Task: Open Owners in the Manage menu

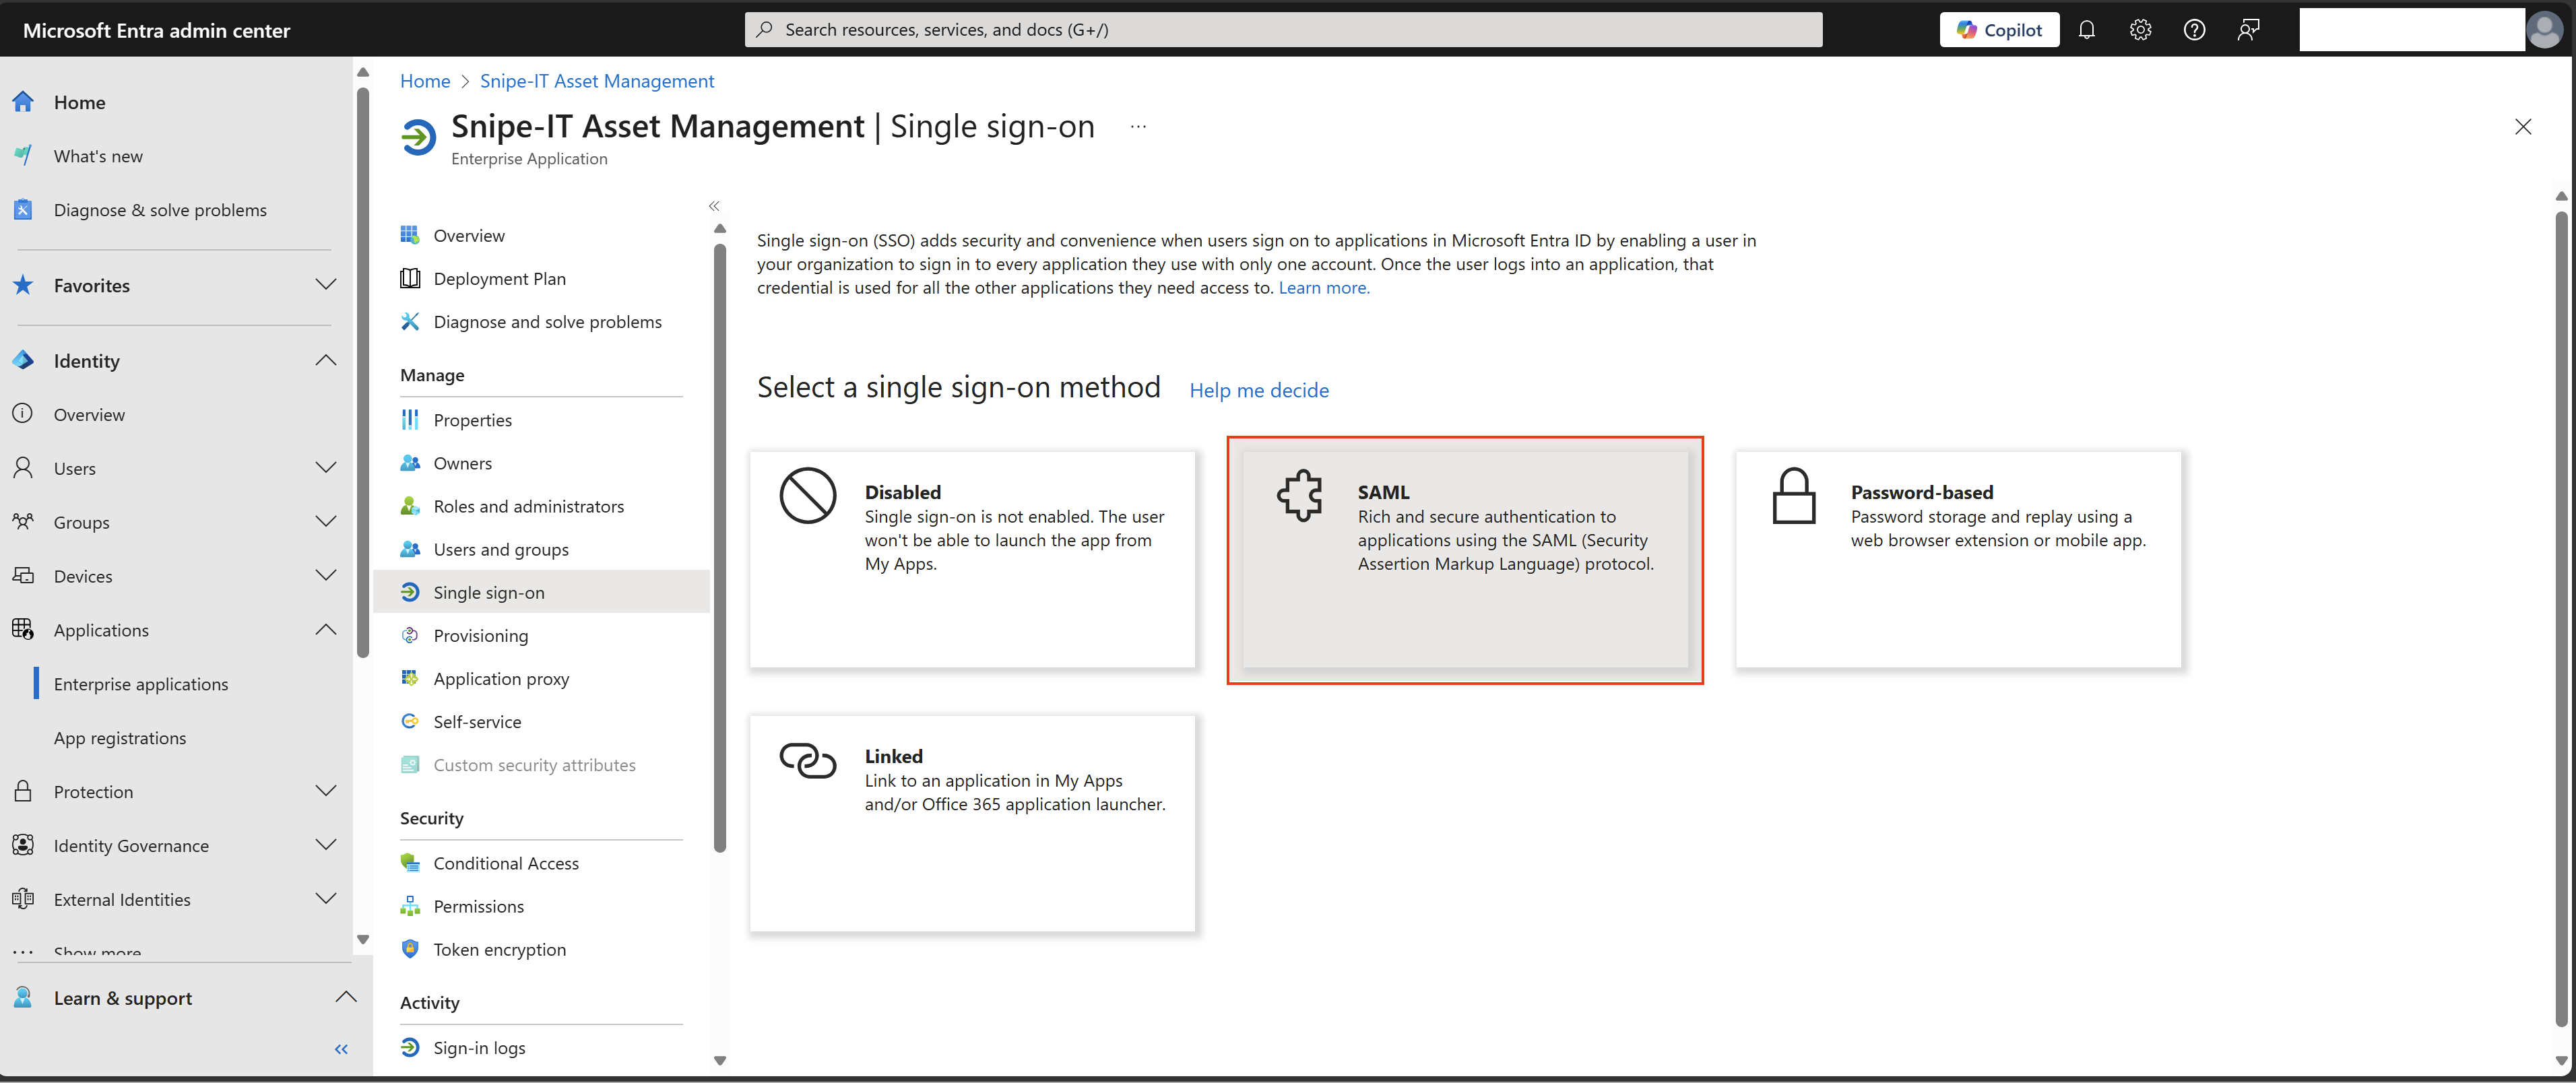Action: click(x=462, y=463)
